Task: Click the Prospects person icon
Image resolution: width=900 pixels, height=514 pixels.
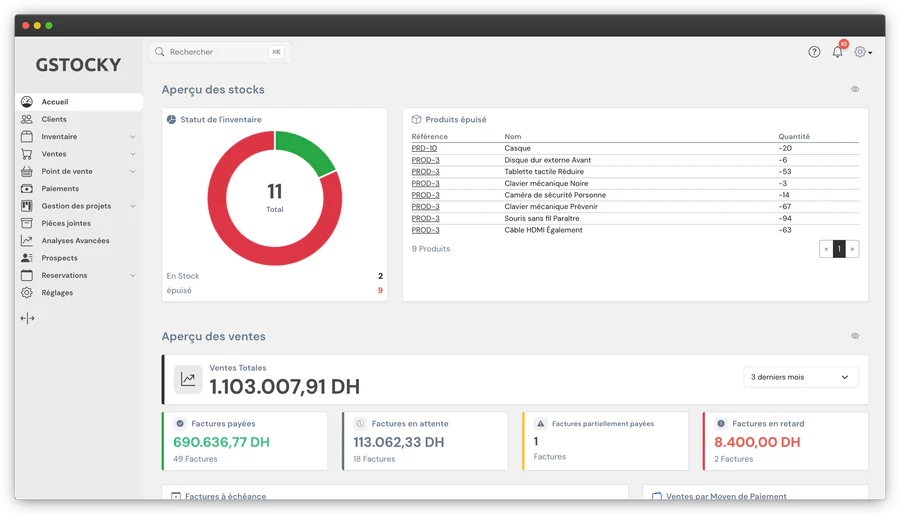Action: tap(27, 258)
